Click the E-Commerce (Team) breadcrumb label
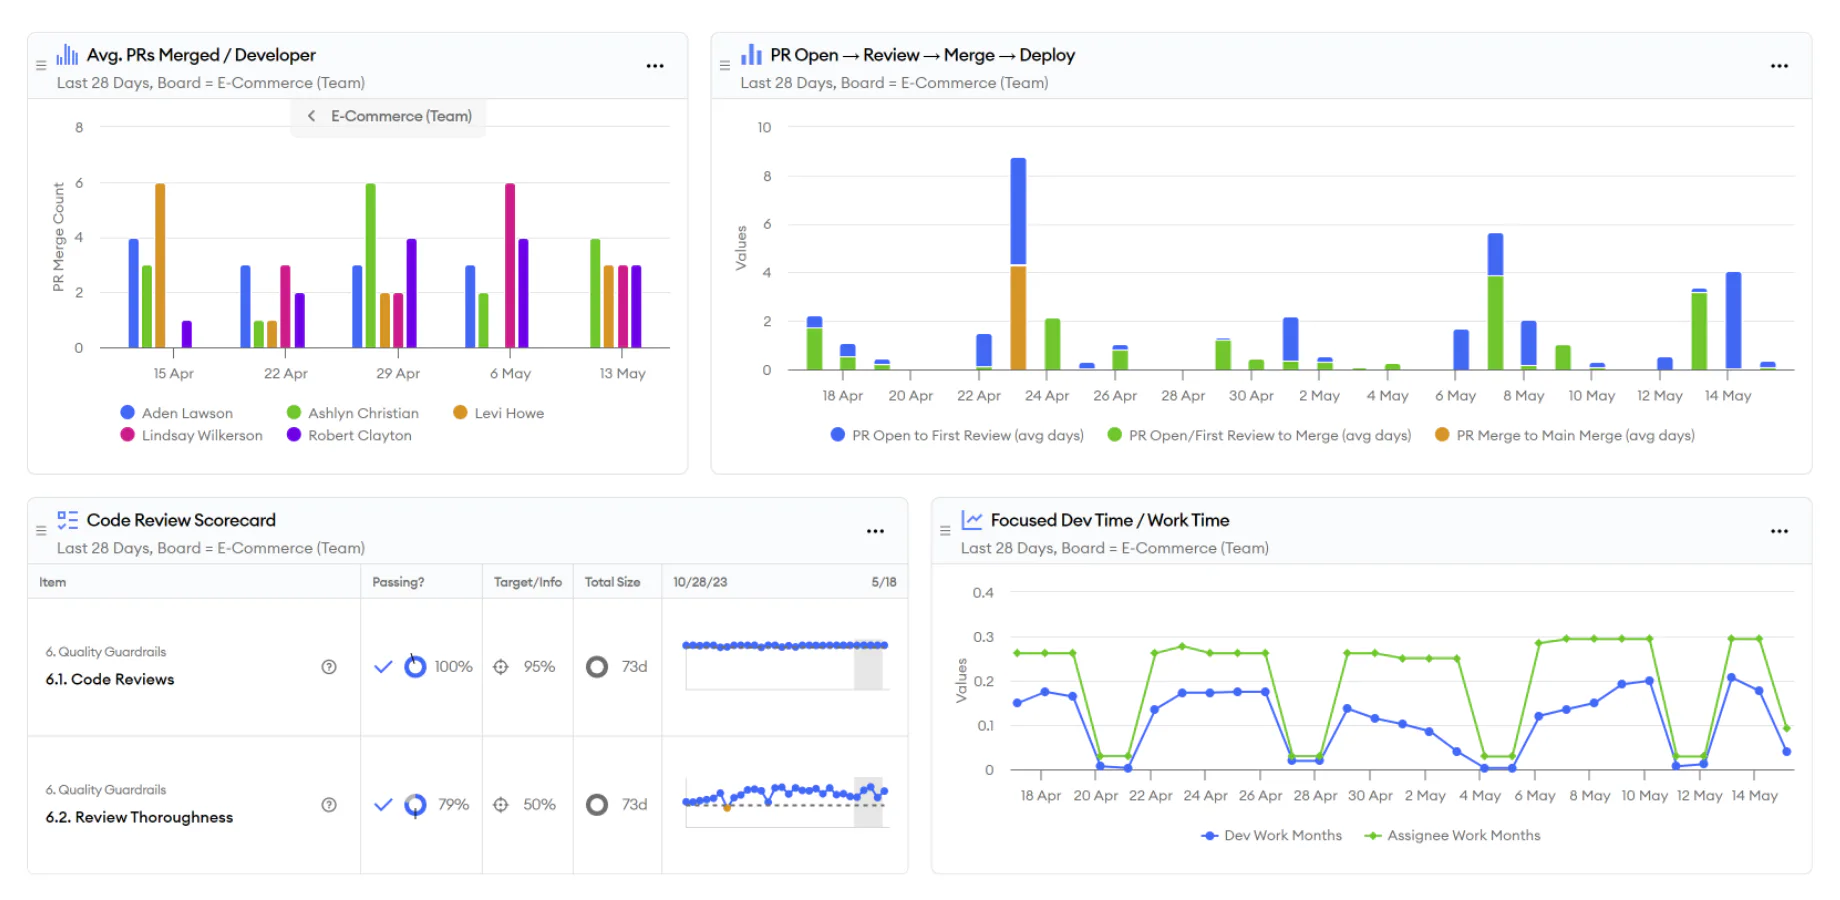This screenshot has height=900, width=1840. tap(400, 116)
